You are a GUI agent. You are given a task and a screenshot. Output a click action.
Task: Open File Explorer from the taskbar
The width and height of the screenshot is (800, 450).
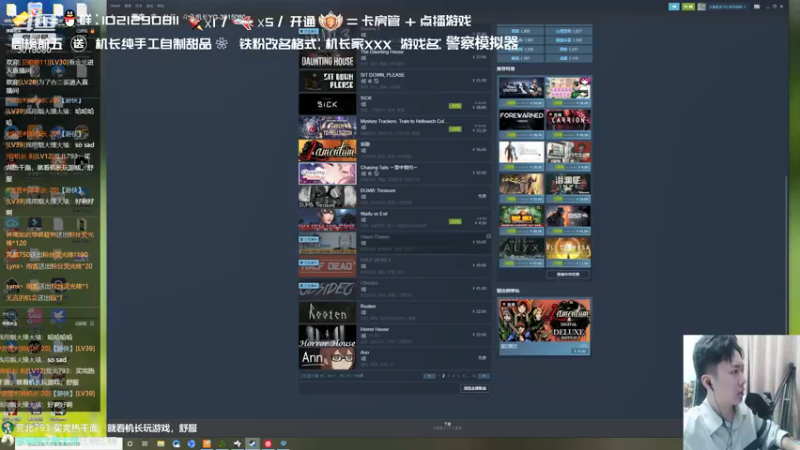[161, 444]
